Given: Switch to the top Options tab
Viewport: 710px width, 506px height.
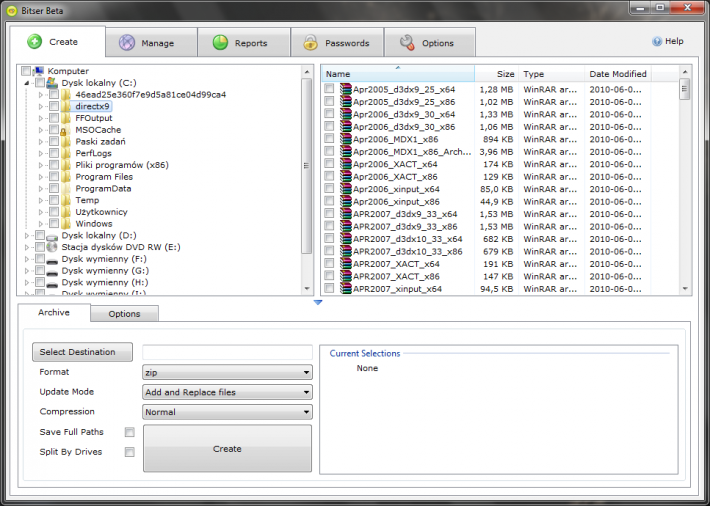Looking at the screenshot, I should pyautogui.click(x=430, y=43).
